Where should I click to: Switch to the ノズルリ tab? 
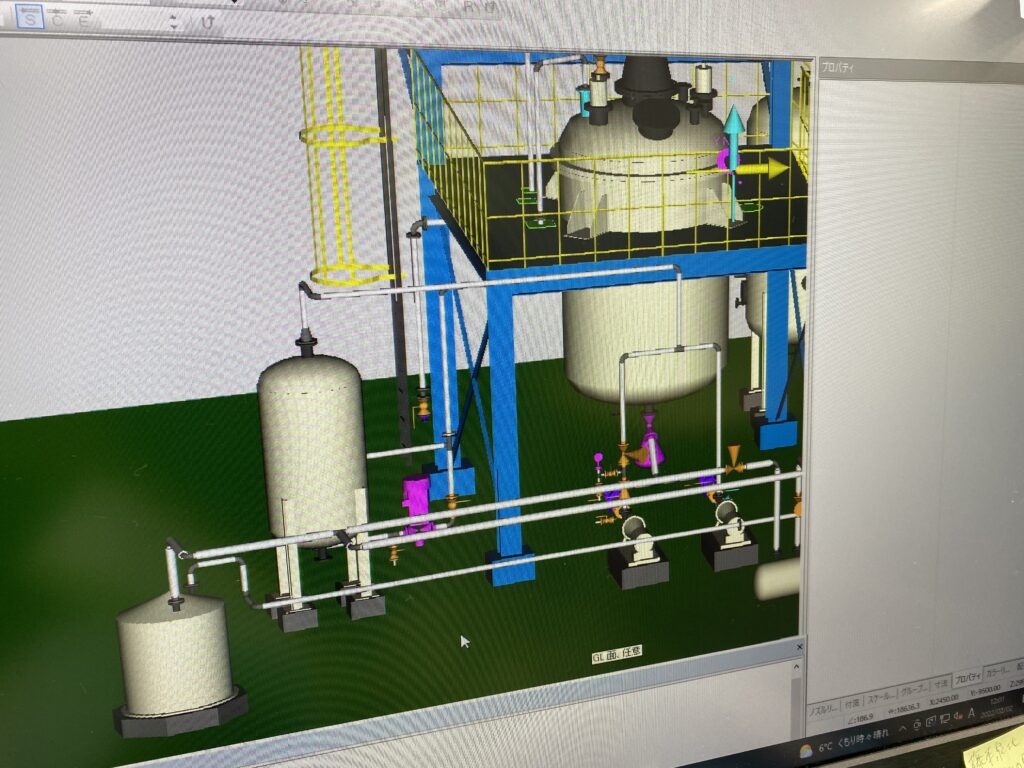tap(825, 711)
